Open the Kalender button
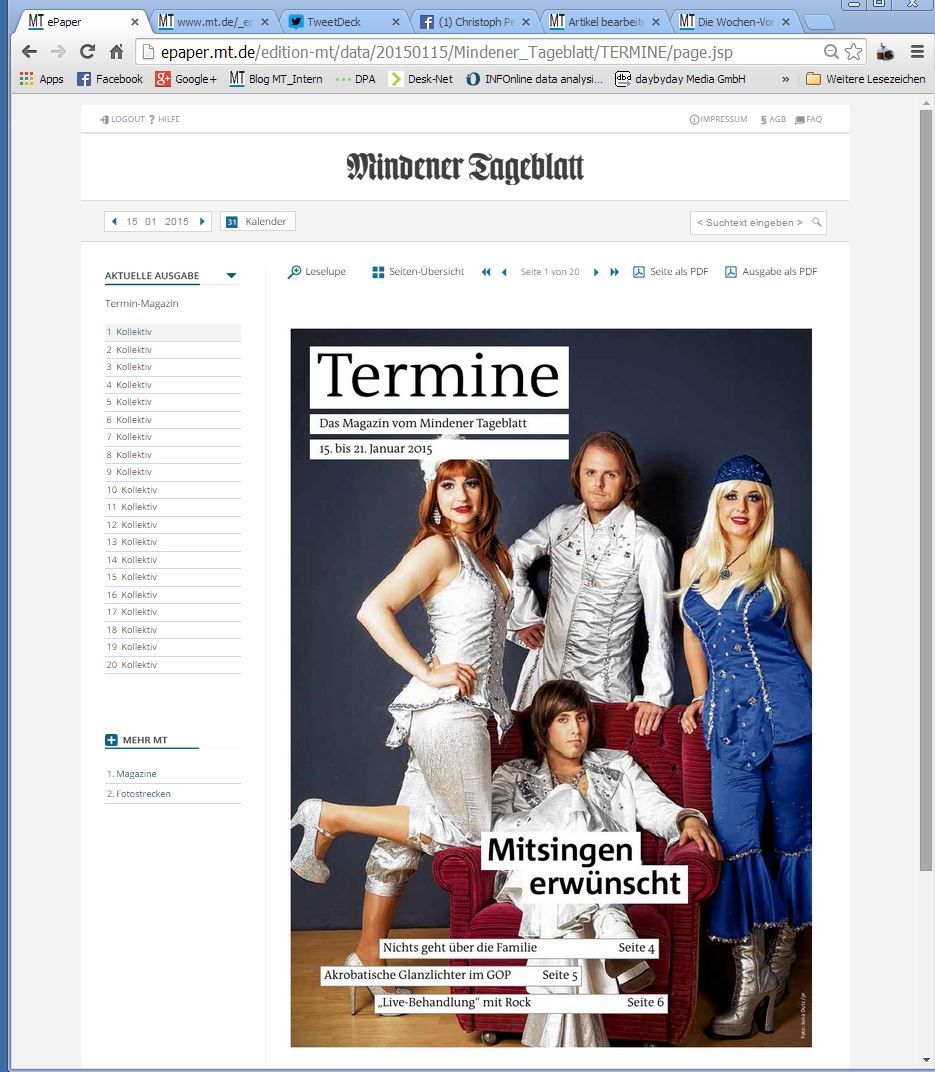Image resolution: width=935 pixels, height=1072 pixels. coord(258,222)
